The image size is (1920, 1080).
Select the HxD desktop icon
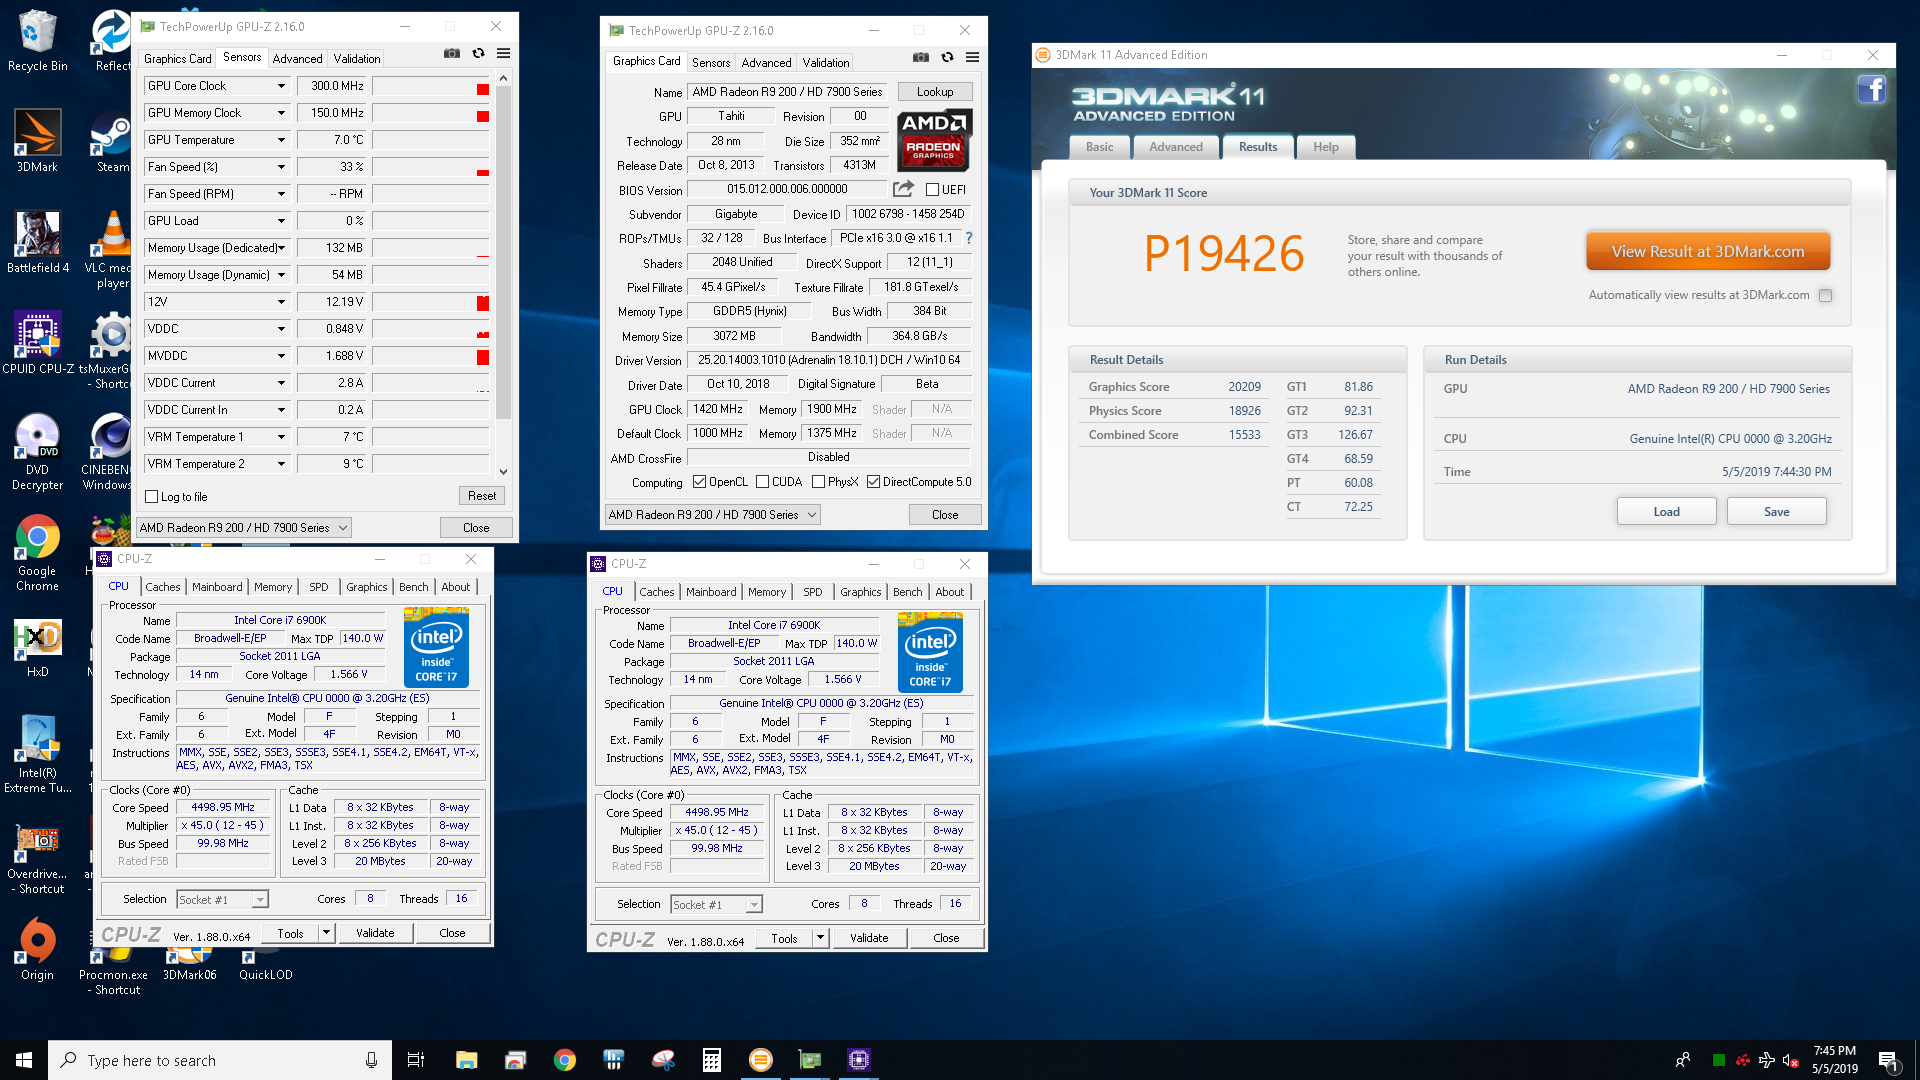[x=37, y=647]
